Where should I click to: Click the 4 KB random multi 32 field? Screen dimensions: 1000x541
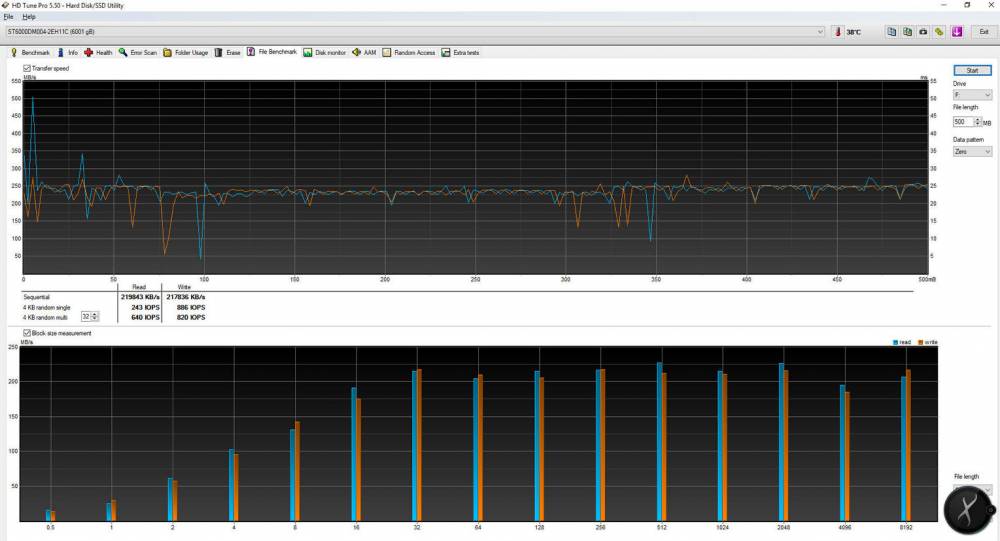85,316
